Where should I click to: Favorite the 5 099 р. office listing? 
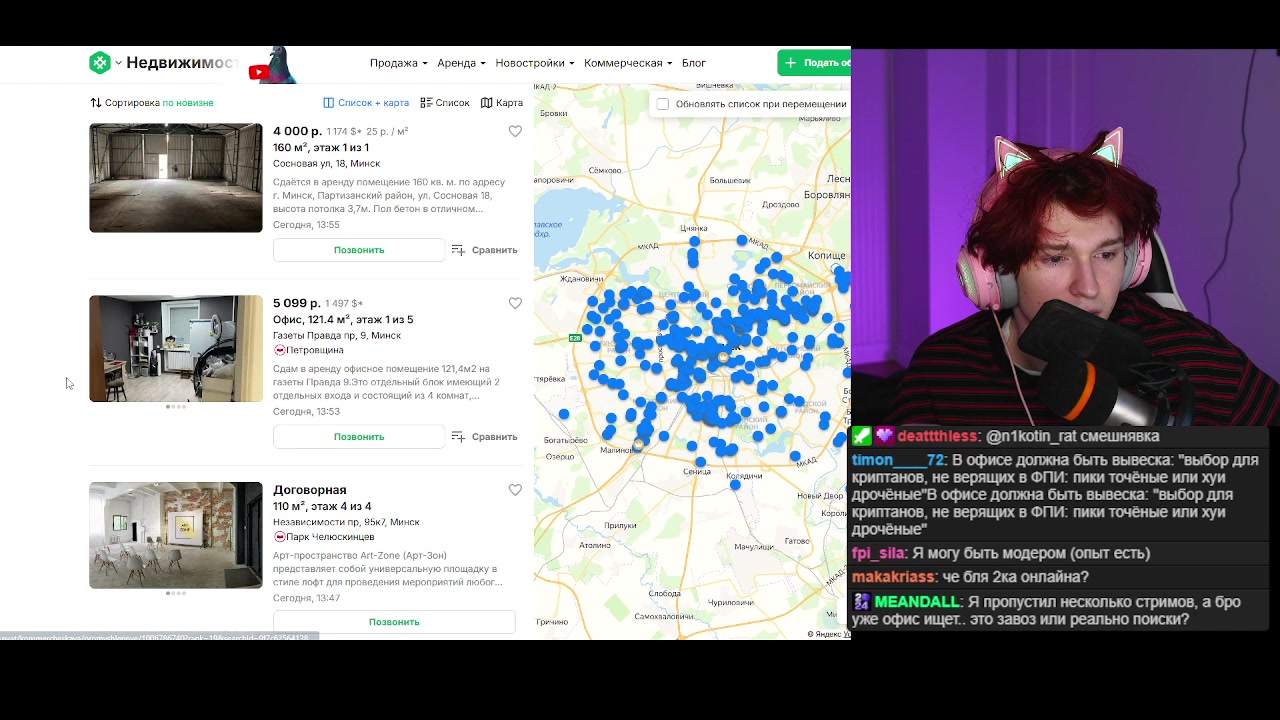515,303
